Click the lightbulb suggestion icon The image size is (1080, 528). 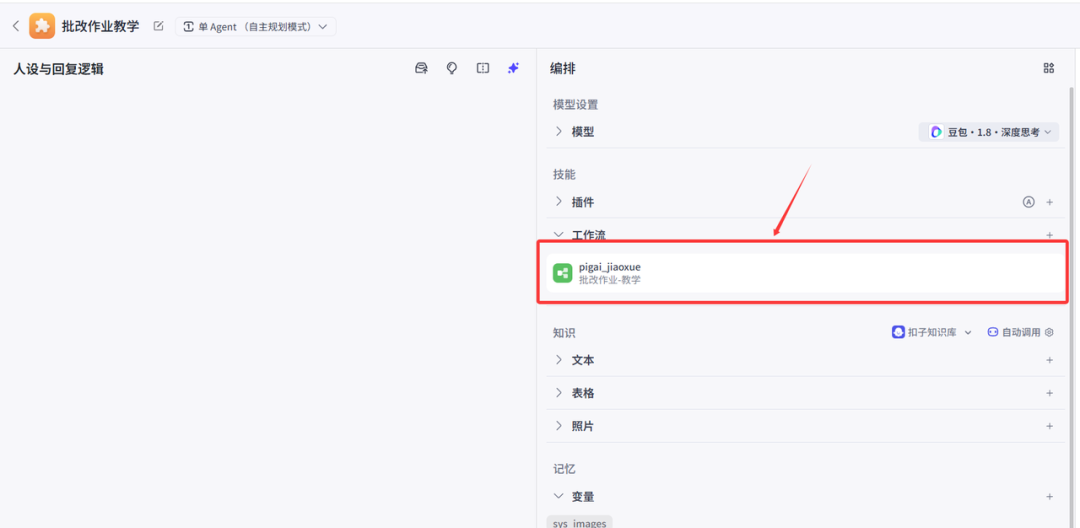pos(452,68)
